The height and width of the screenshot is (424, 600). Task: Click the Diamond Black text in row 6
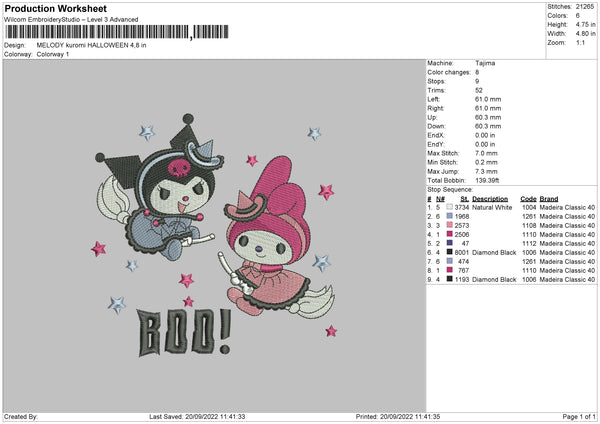click(x=494, y=253)
